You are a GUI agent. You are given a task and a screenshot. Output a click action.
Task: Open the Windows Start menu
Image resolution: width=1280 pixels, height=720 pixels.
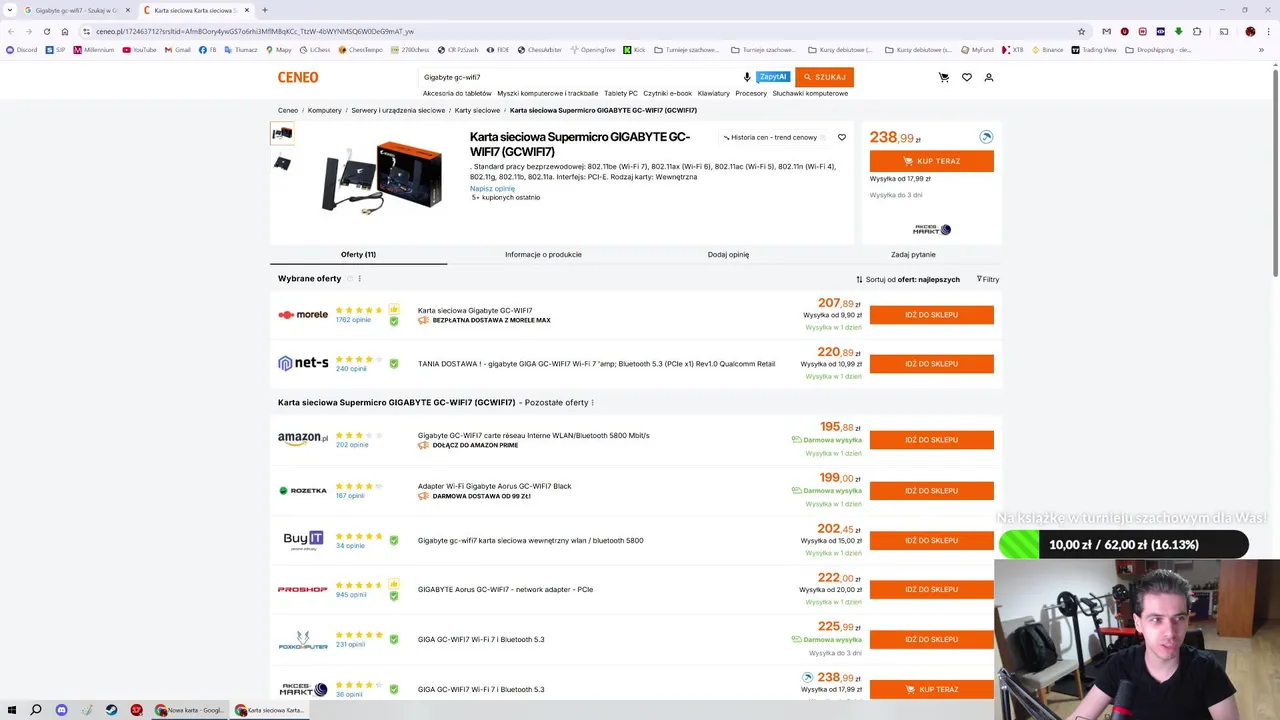click(x=12, y=710)
